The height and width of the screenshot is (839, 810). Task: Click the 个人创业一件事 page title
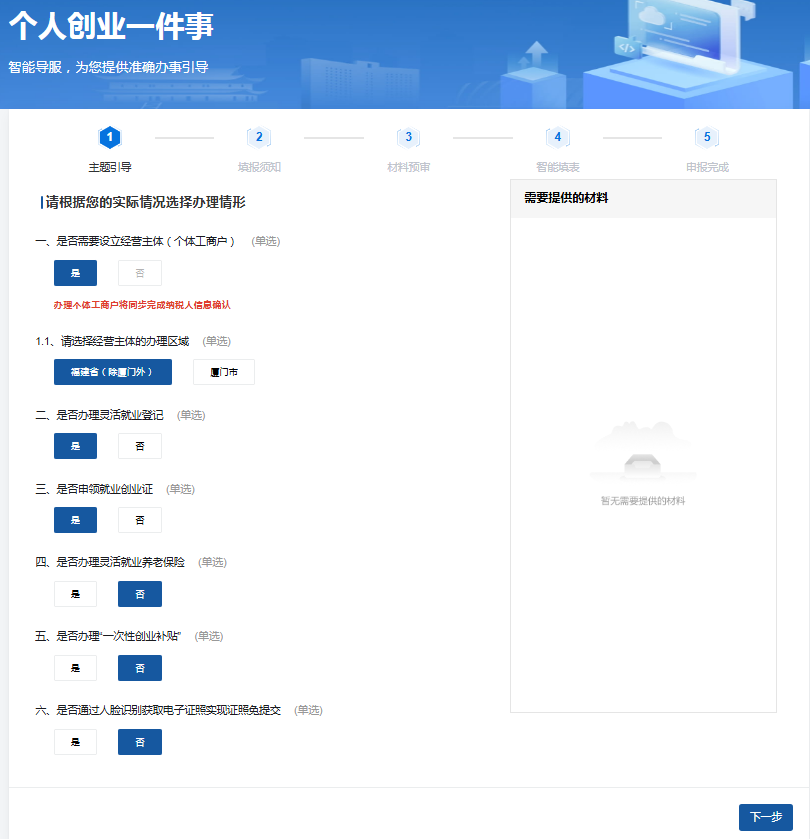click(x=111, y=27)
